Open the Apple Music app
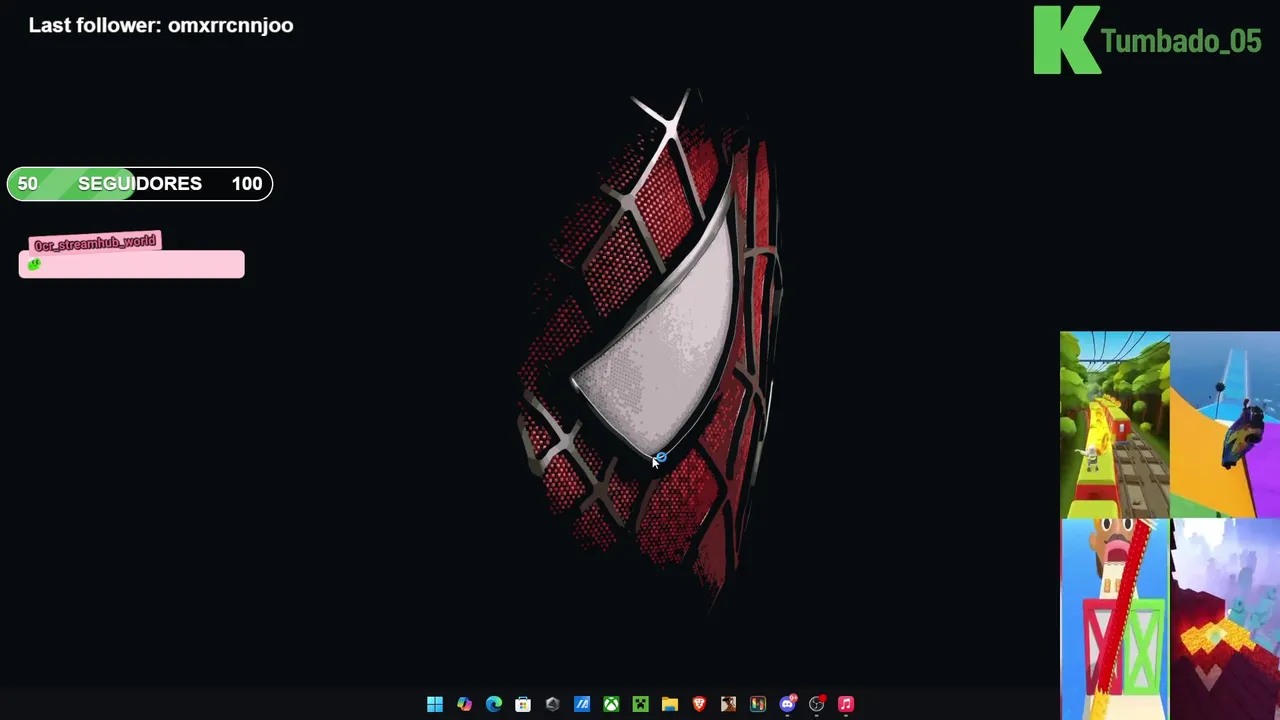 pyautogui.click(x=846, y=704)
